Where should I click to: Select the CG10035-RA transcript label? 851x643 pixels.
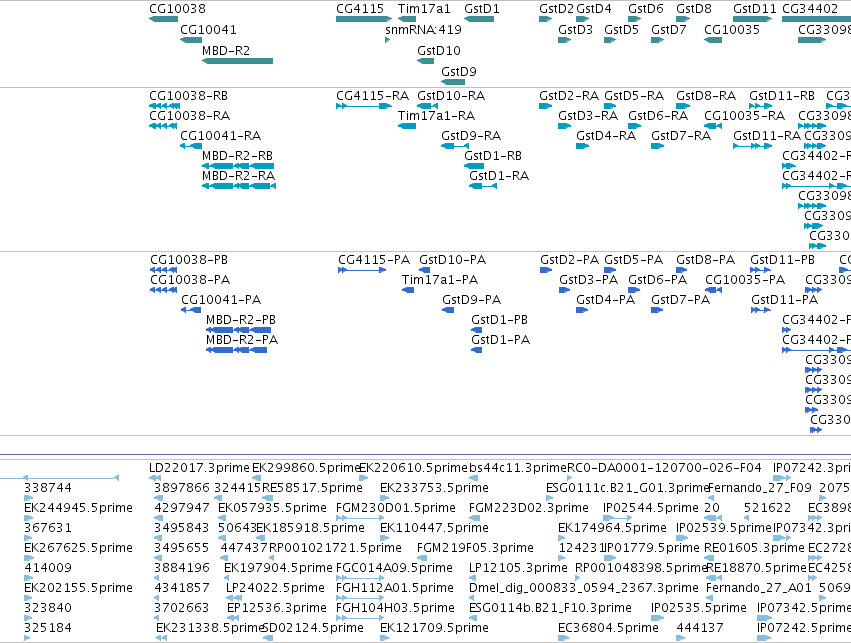click(745, 116)
